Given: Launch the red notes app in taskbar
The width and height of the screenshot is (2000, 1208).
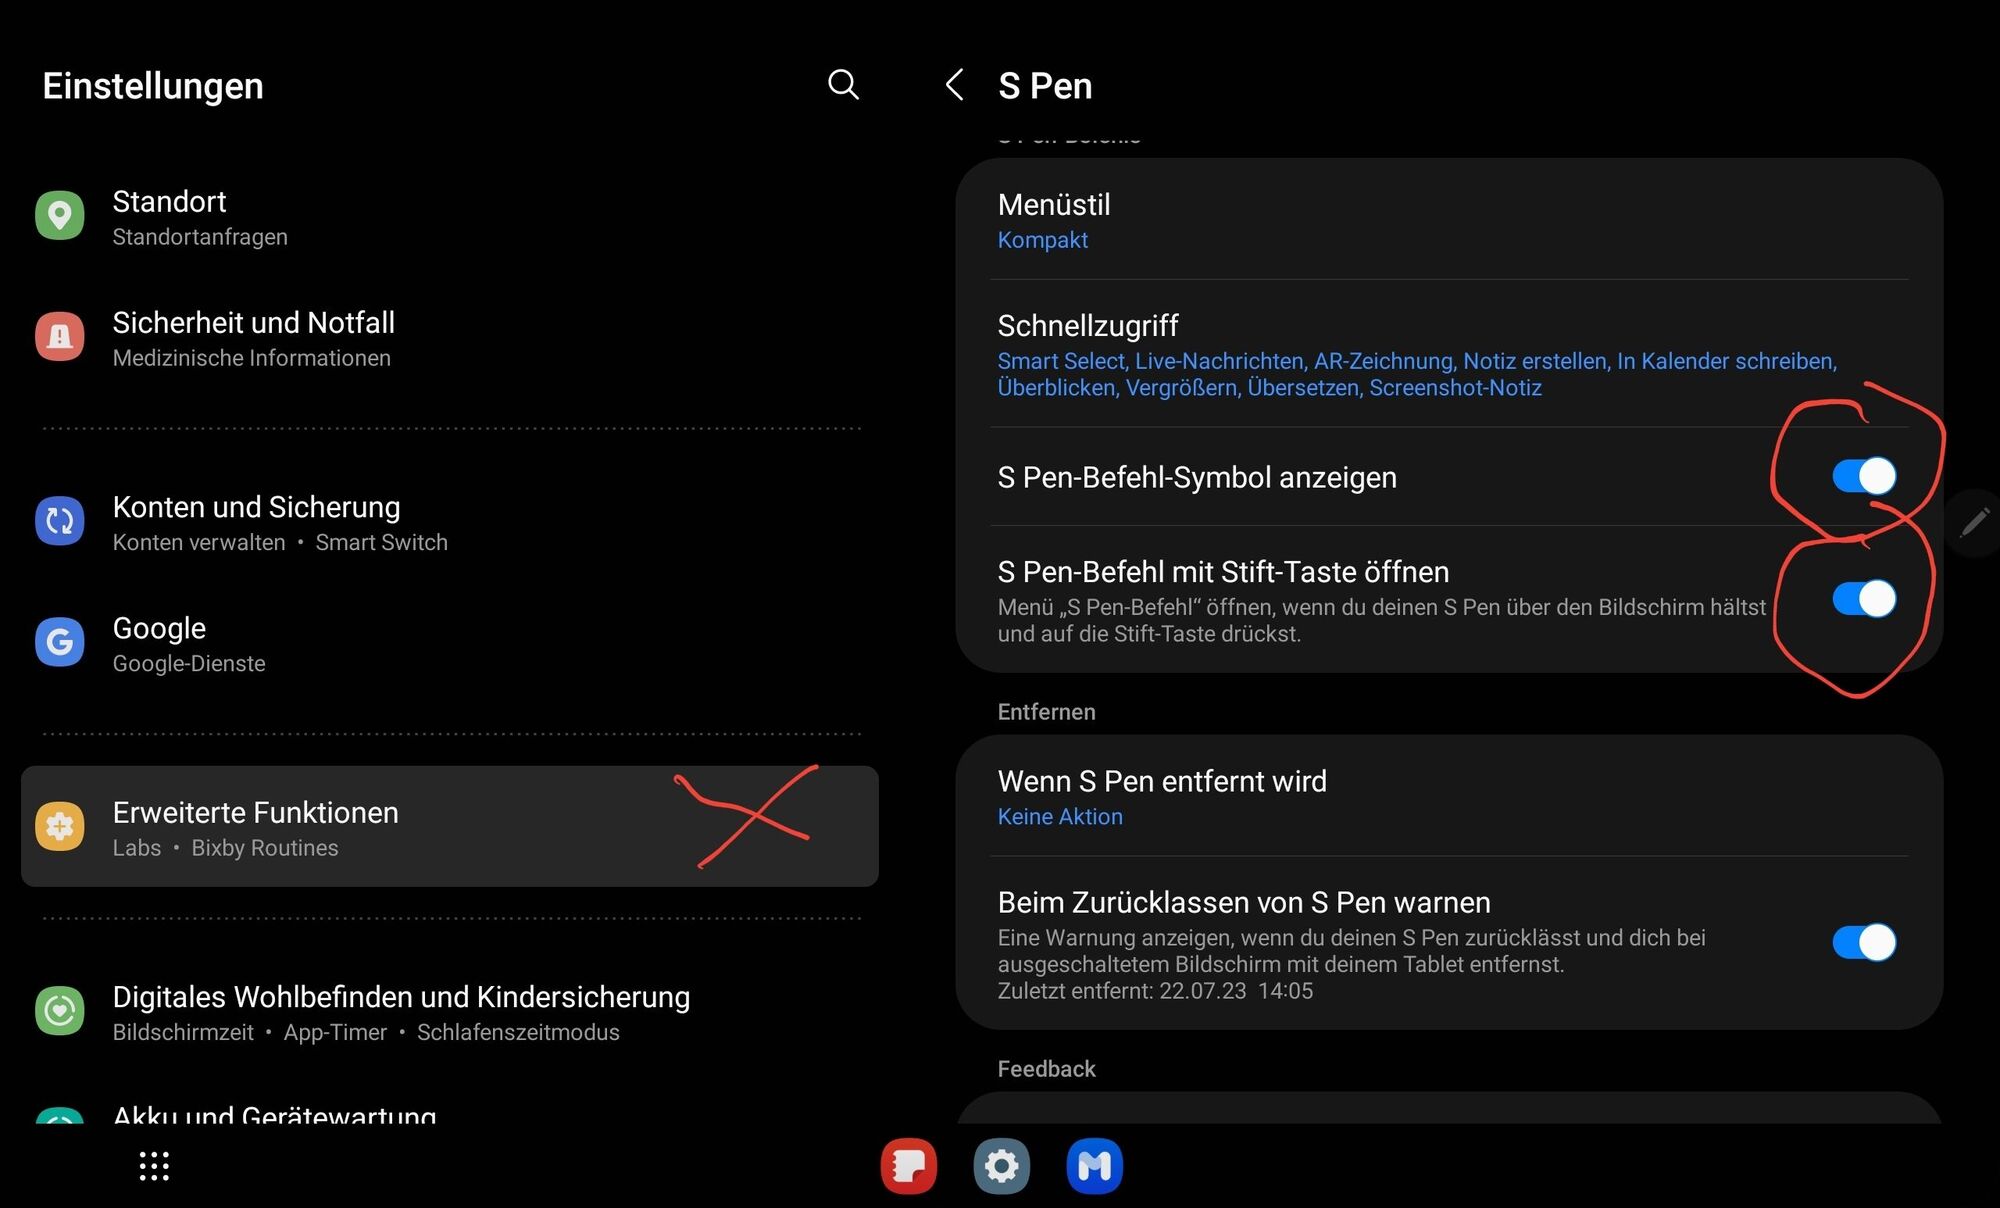Looking at the screenshot, I should click(x=908, y=1166).
